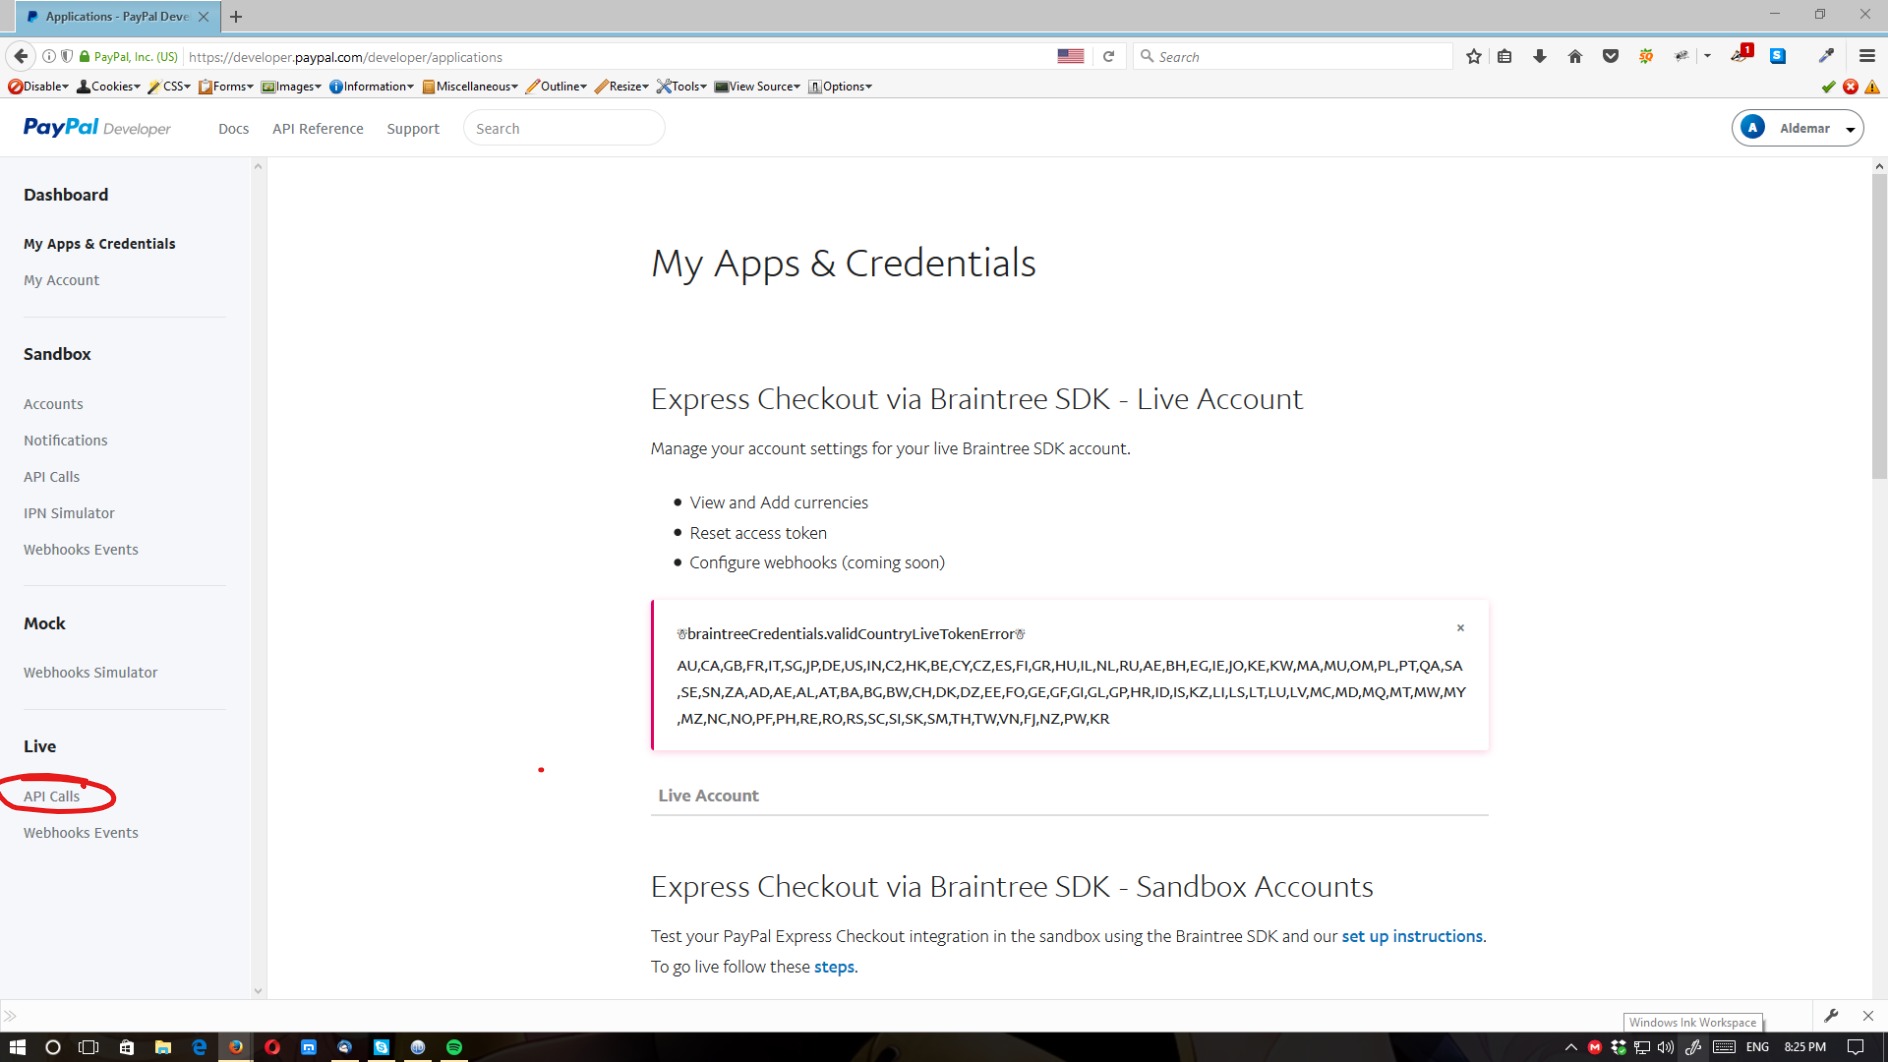Open the bookmarks list icon
The width and height of the screenshot is (1888, 1062).
click(1504, 57)
